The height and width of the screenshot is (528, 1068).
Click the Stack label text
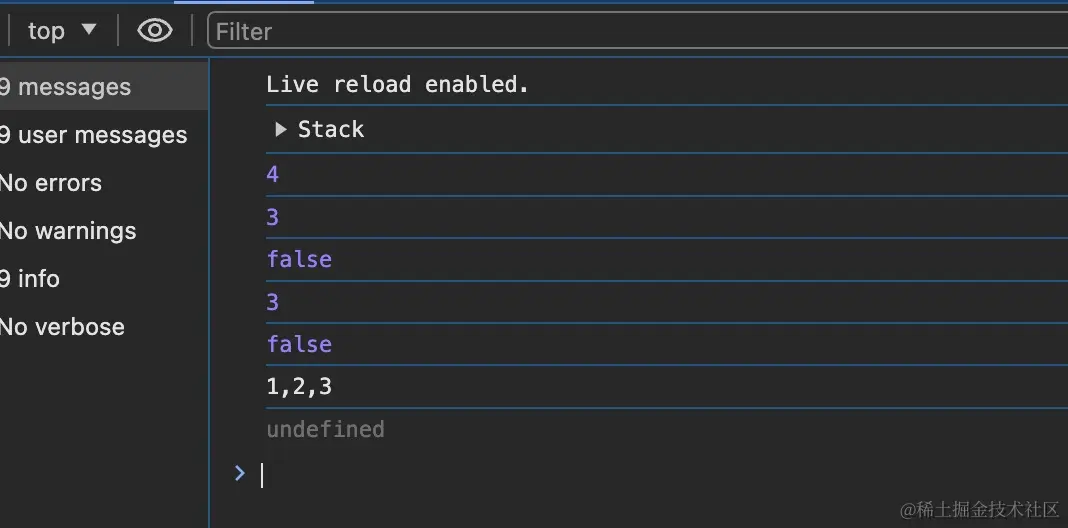point(331,130)
